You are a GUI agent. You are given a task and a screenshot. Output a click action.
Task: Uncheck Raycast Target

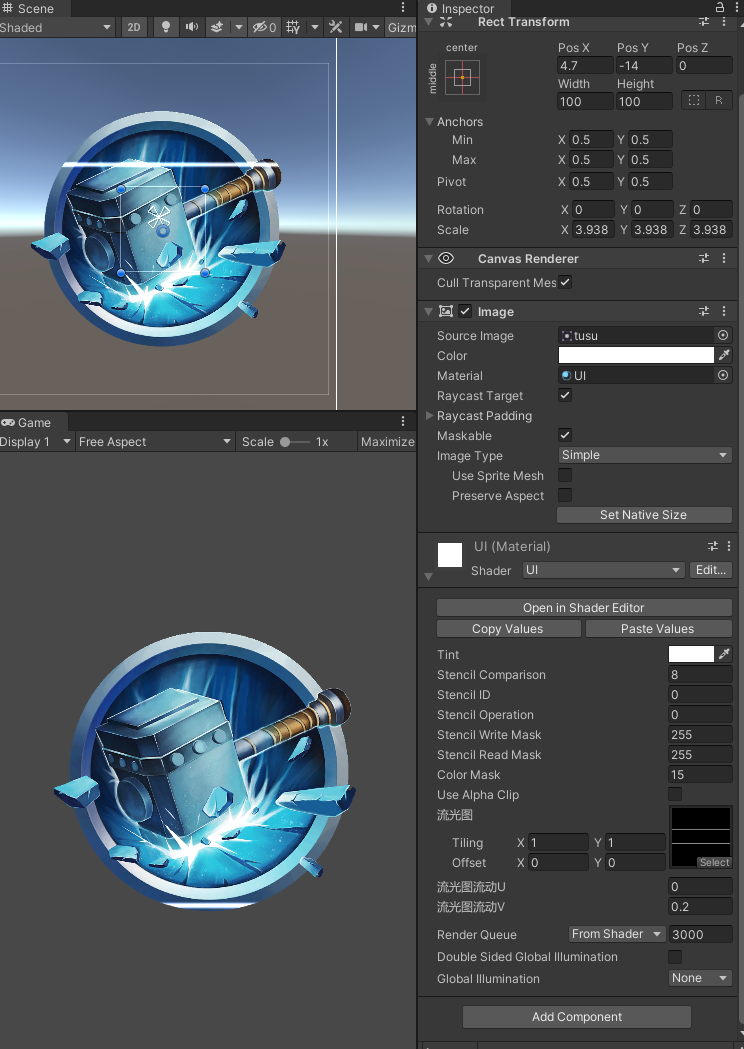click(x=565, y=395)
